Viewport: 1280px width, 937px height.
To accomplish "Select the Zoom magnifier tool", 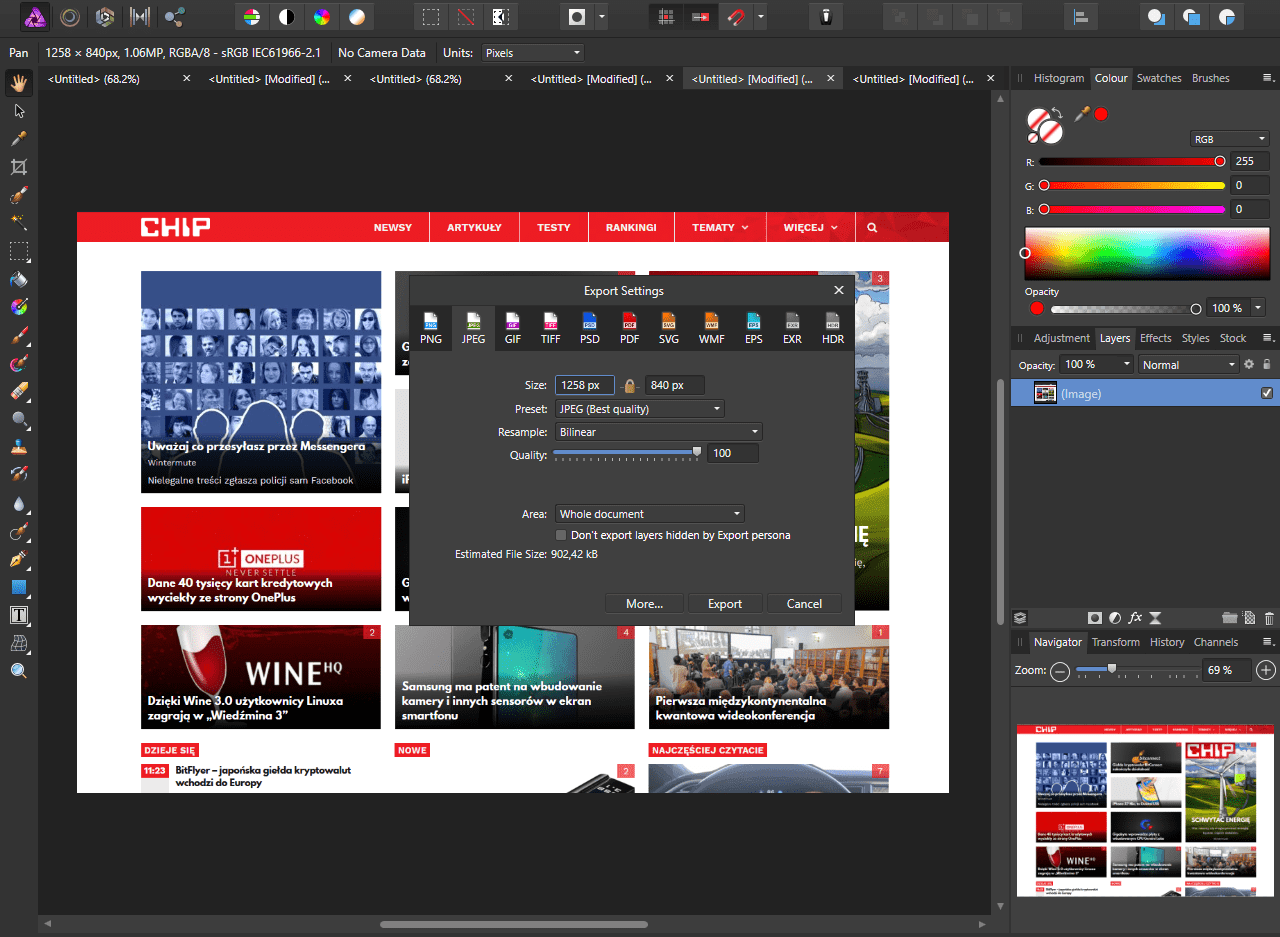I will (x=18, y=671).
